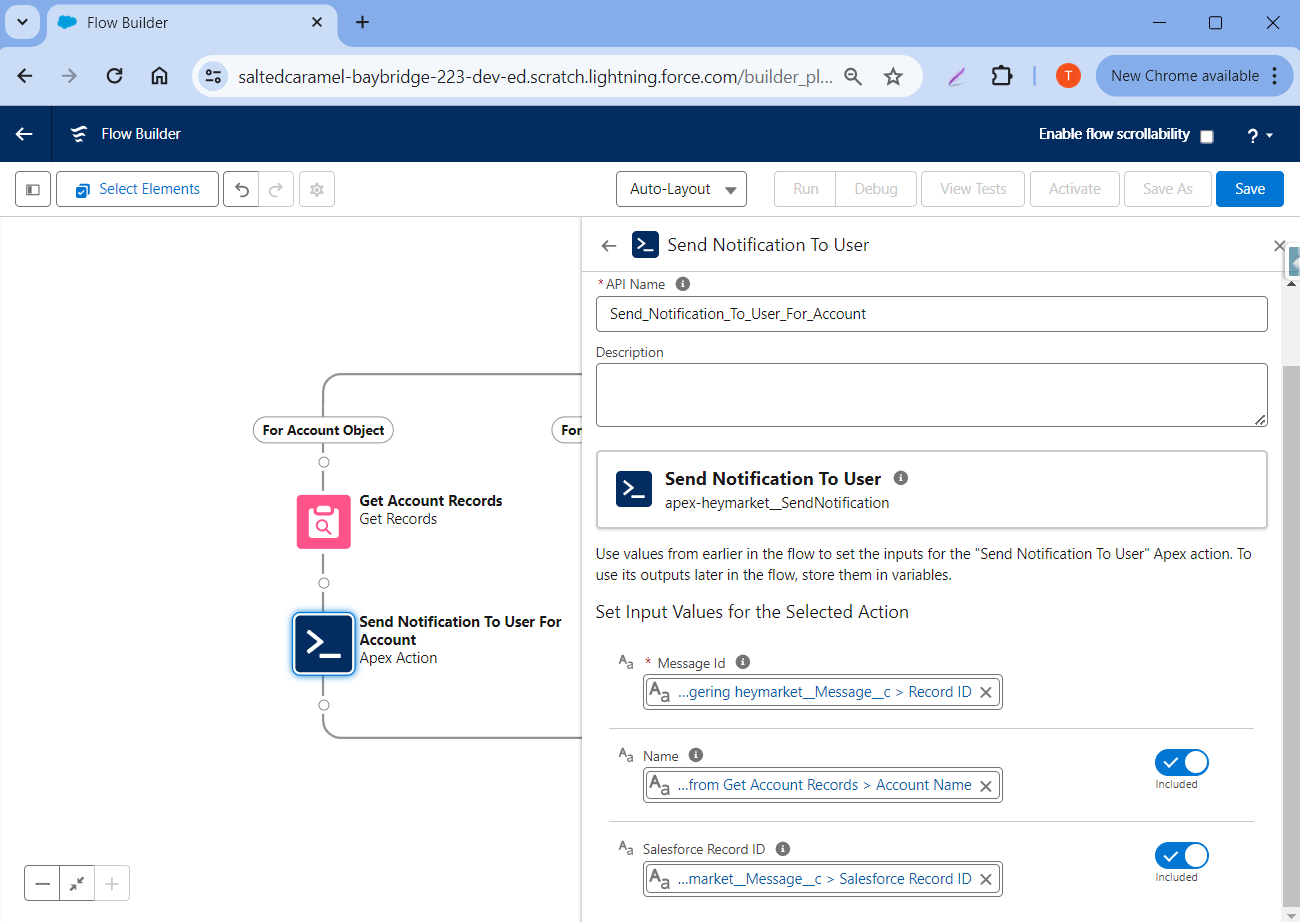Enable flow scrollability checkbox

coord(1207,136)
